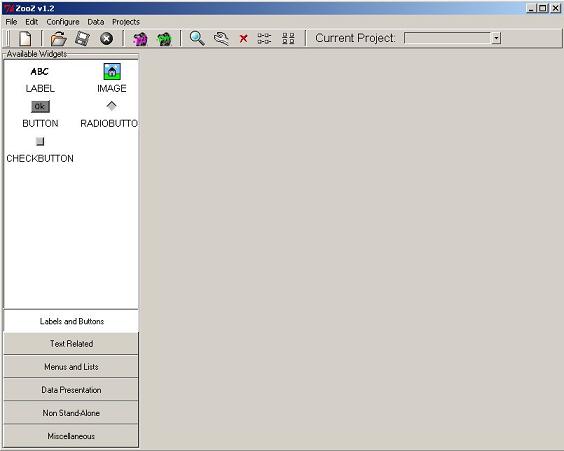This screenshot has width=564, height=451.
Task: Click the green bundle toolbar icon
Action: [164, 39]
